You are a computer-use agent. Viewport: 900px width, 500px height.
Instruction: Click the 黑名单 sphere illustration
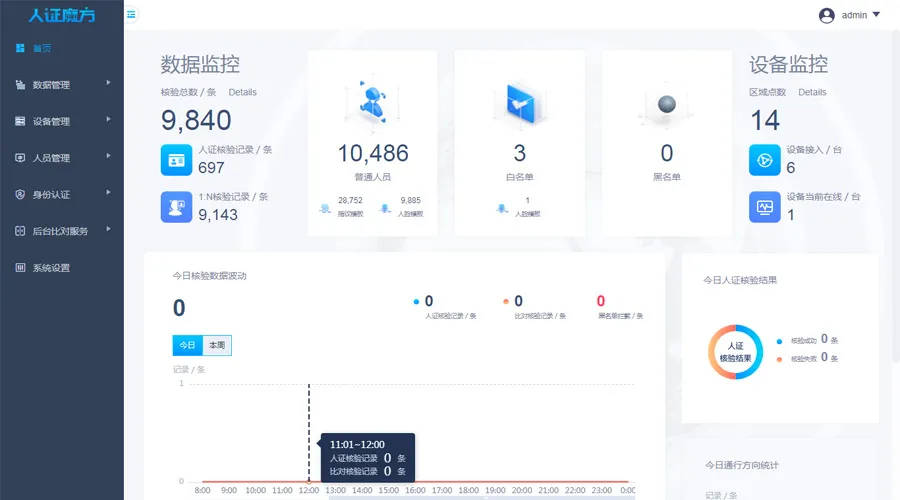coord(666,104)
